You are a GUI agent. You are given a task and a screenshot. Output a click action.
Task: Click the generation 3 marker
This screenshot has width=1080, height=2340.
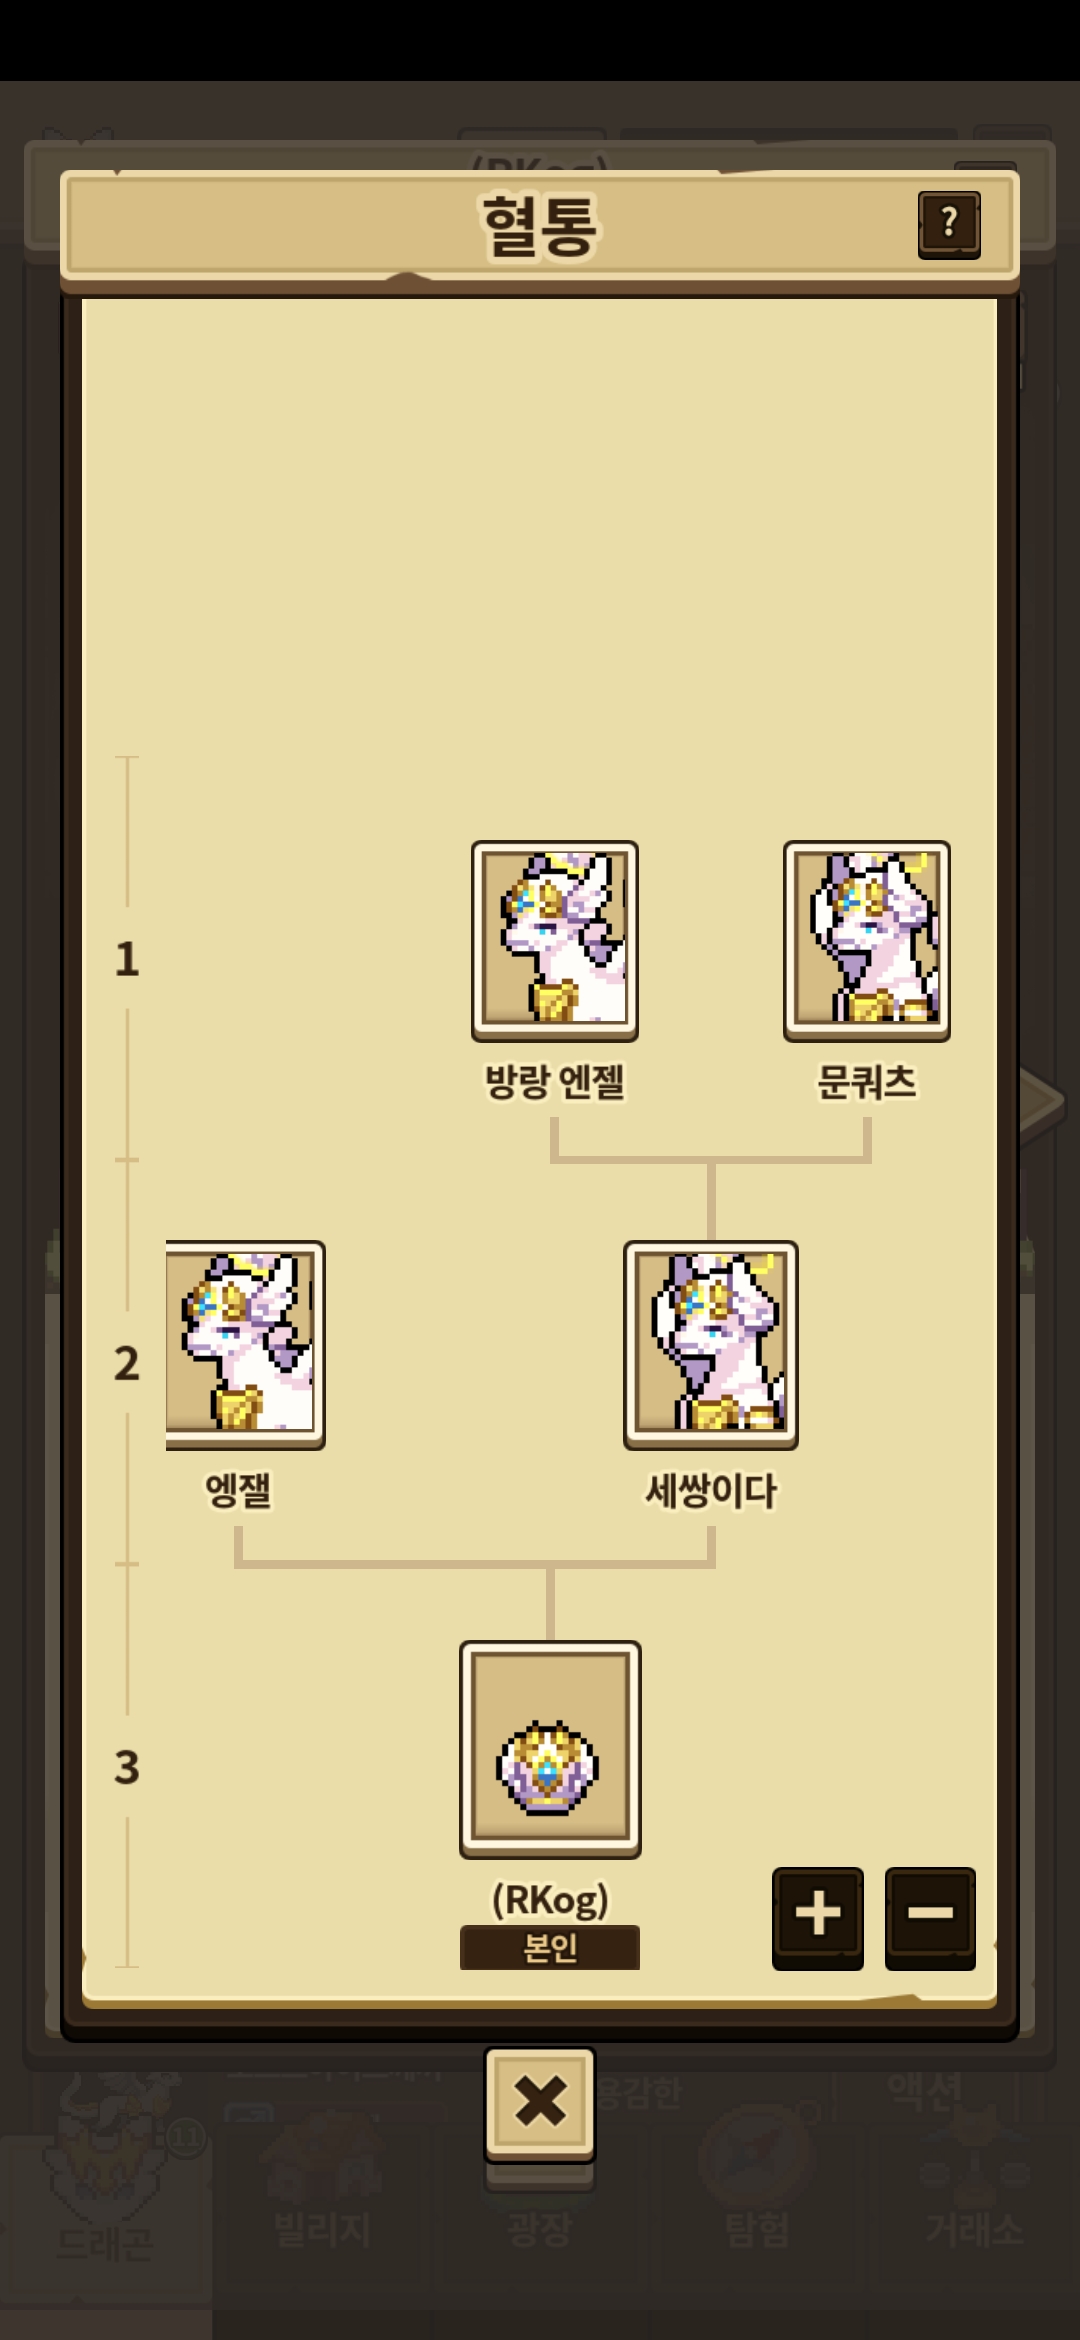[127, 1767]
